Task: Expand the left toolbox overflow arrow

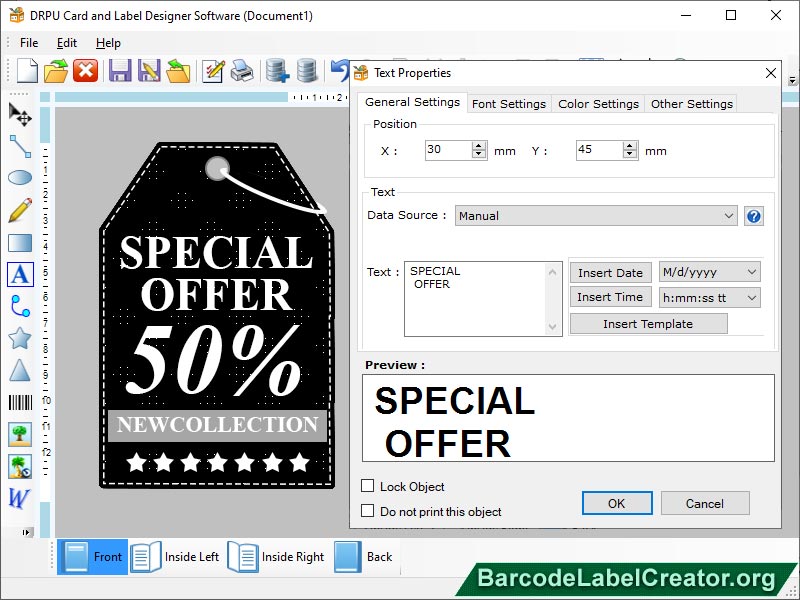Action: pyautogui.click(x=27, y=533)
